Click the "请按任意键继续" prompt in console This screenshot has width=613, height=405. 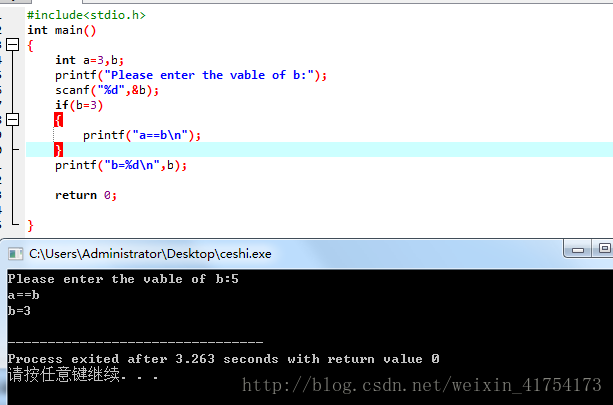click(83, 375)
